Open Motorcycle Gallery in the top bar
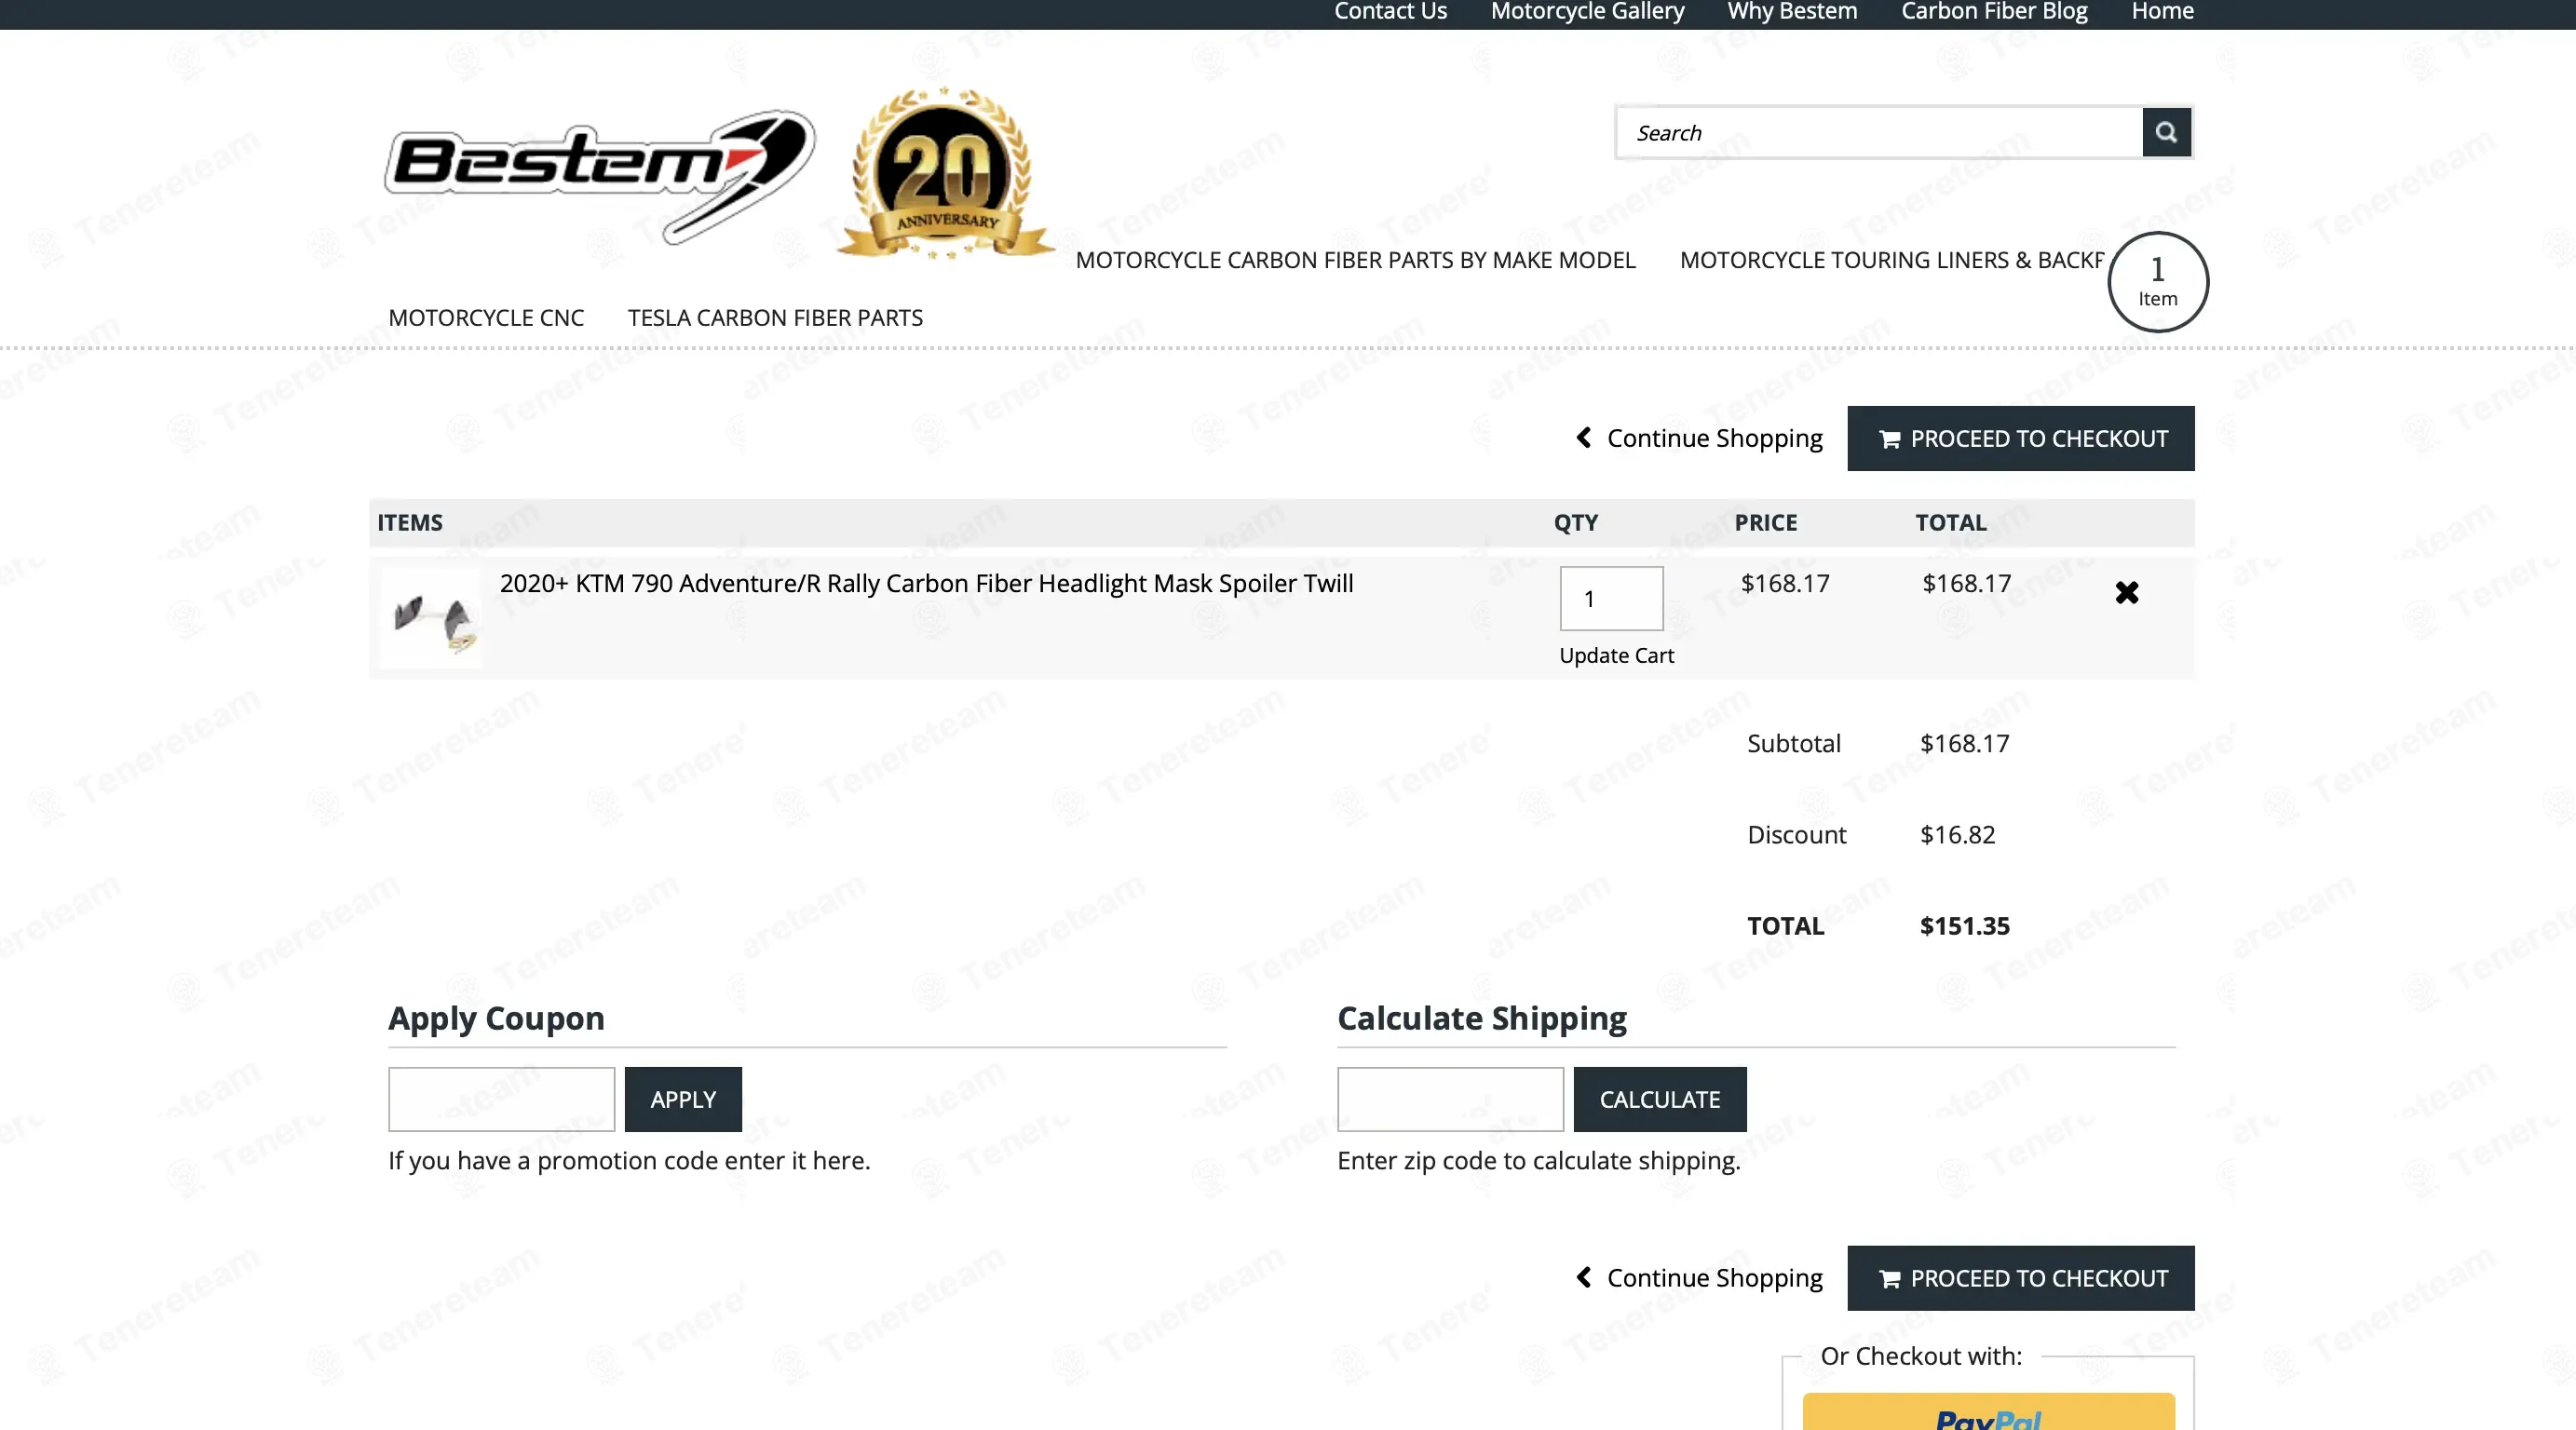The width and height of the screenshot is (2576, 1430). 1587,11
